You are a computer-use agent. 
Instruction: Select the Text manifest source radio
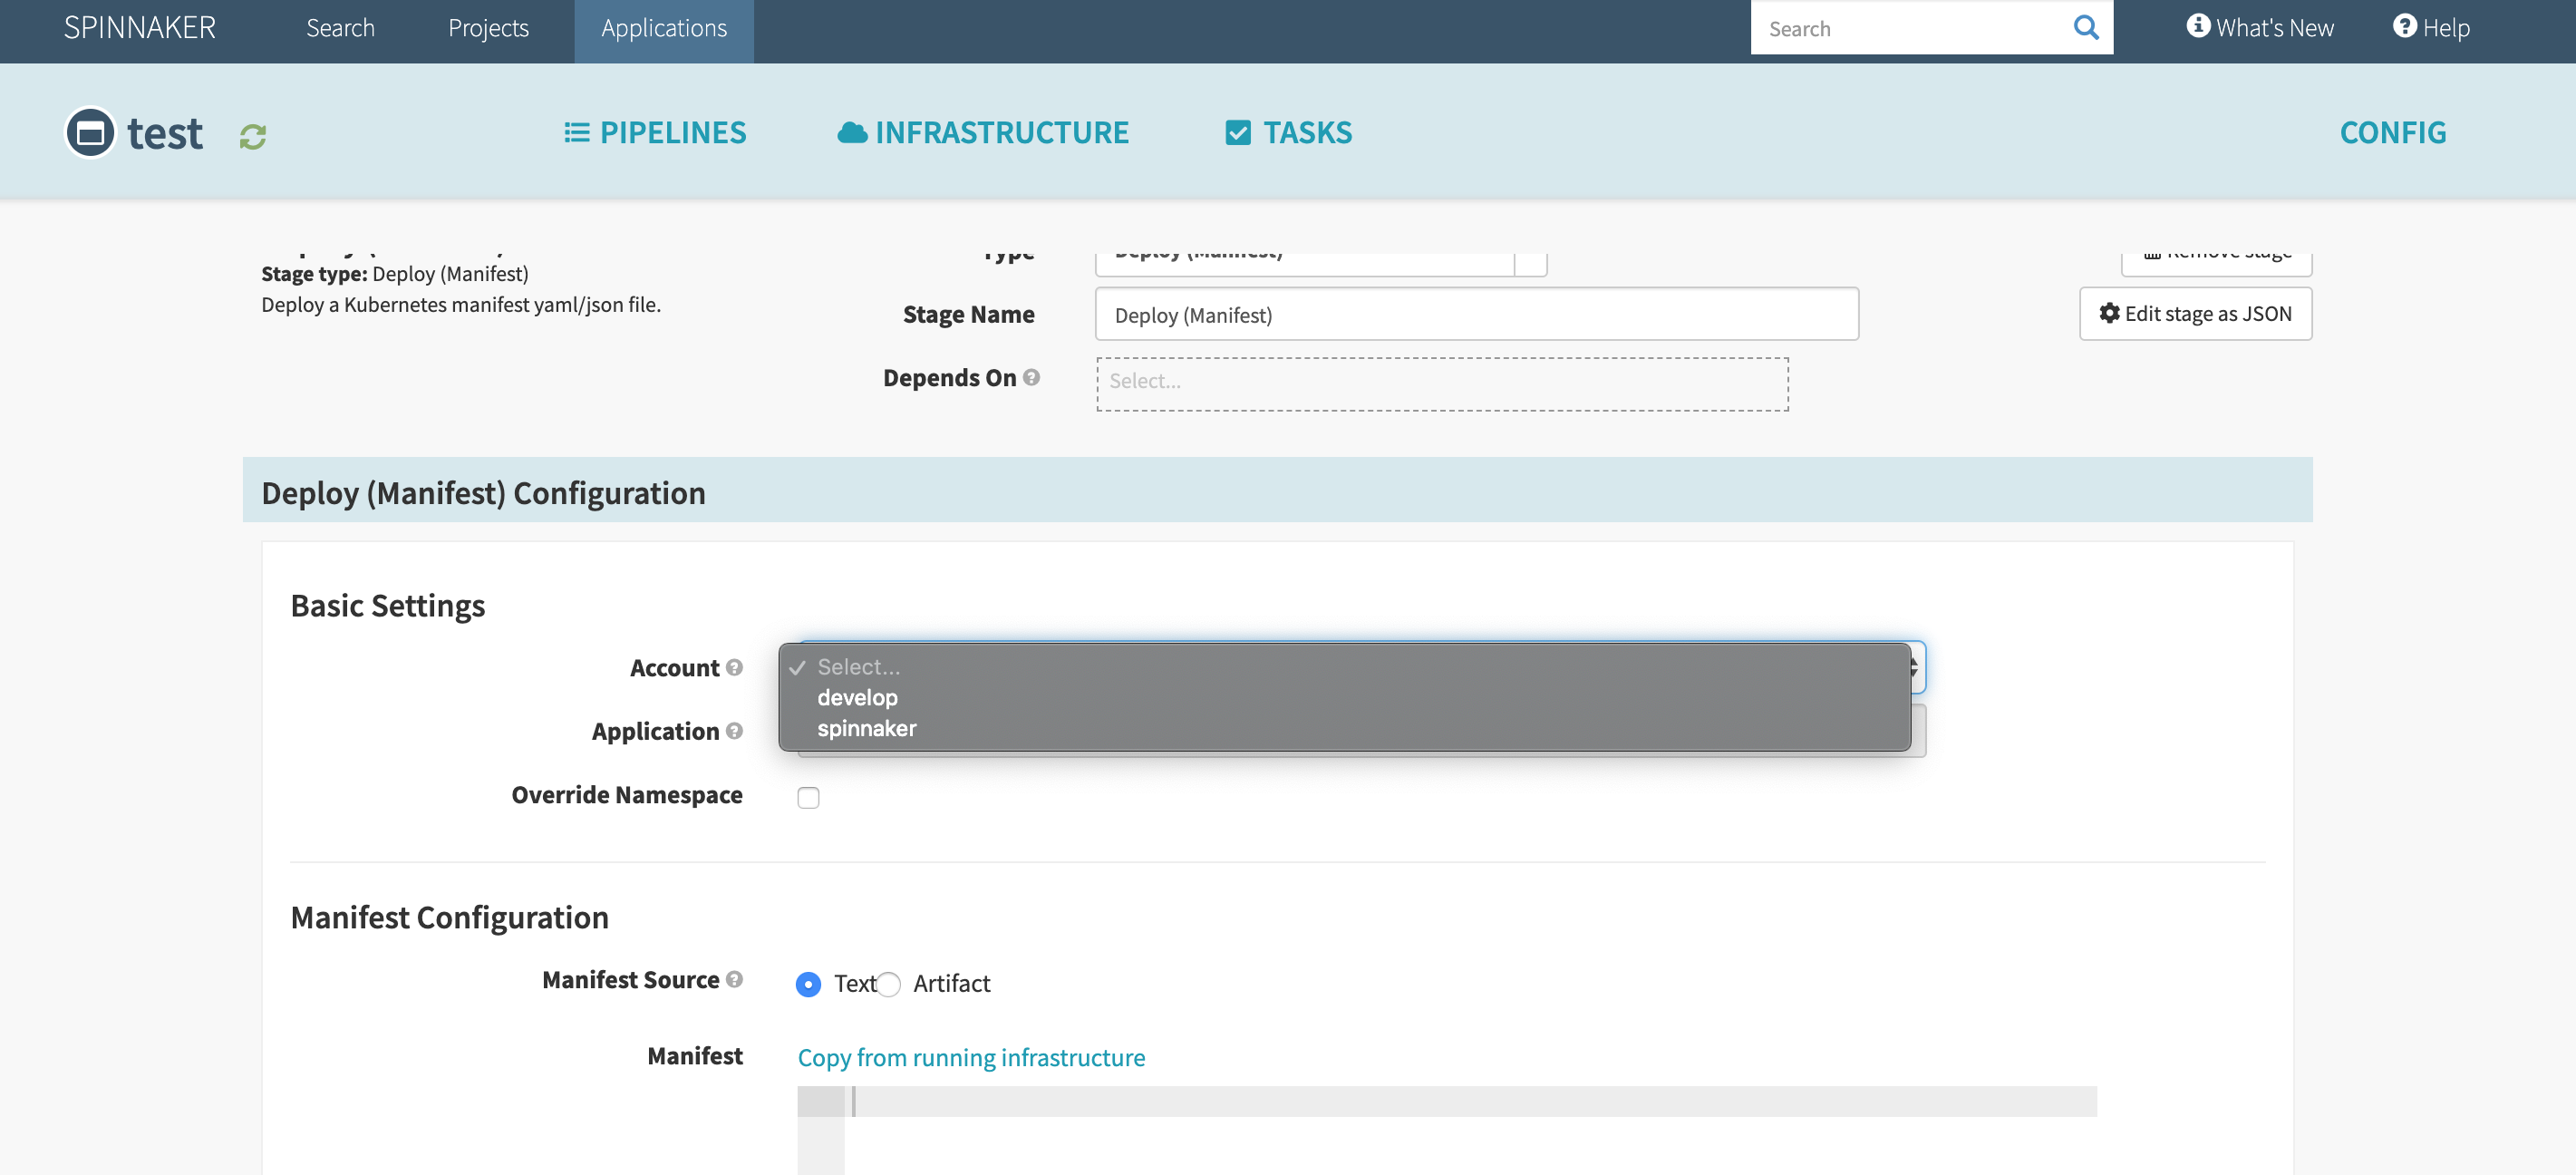point(808,984)
